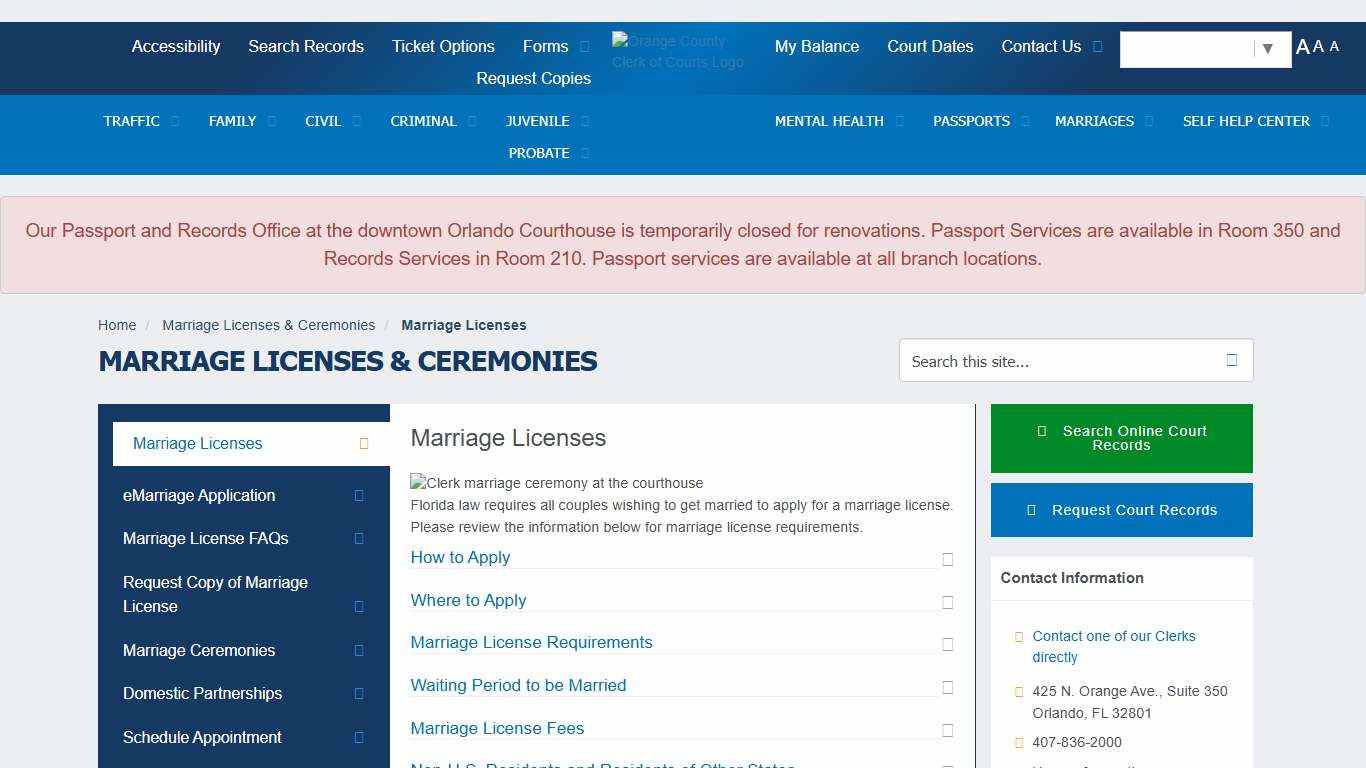Select the Passports menu item
The width and height of the screenshot is (1366, 768).
tap(971, 121)
